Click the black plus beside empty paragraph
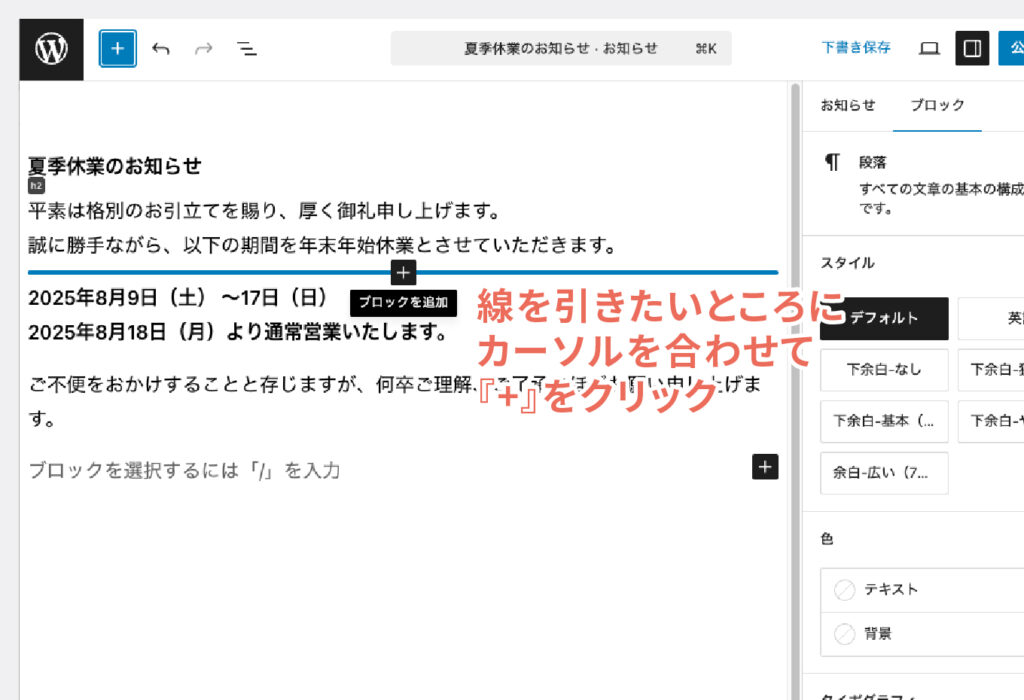 (765, 467)
